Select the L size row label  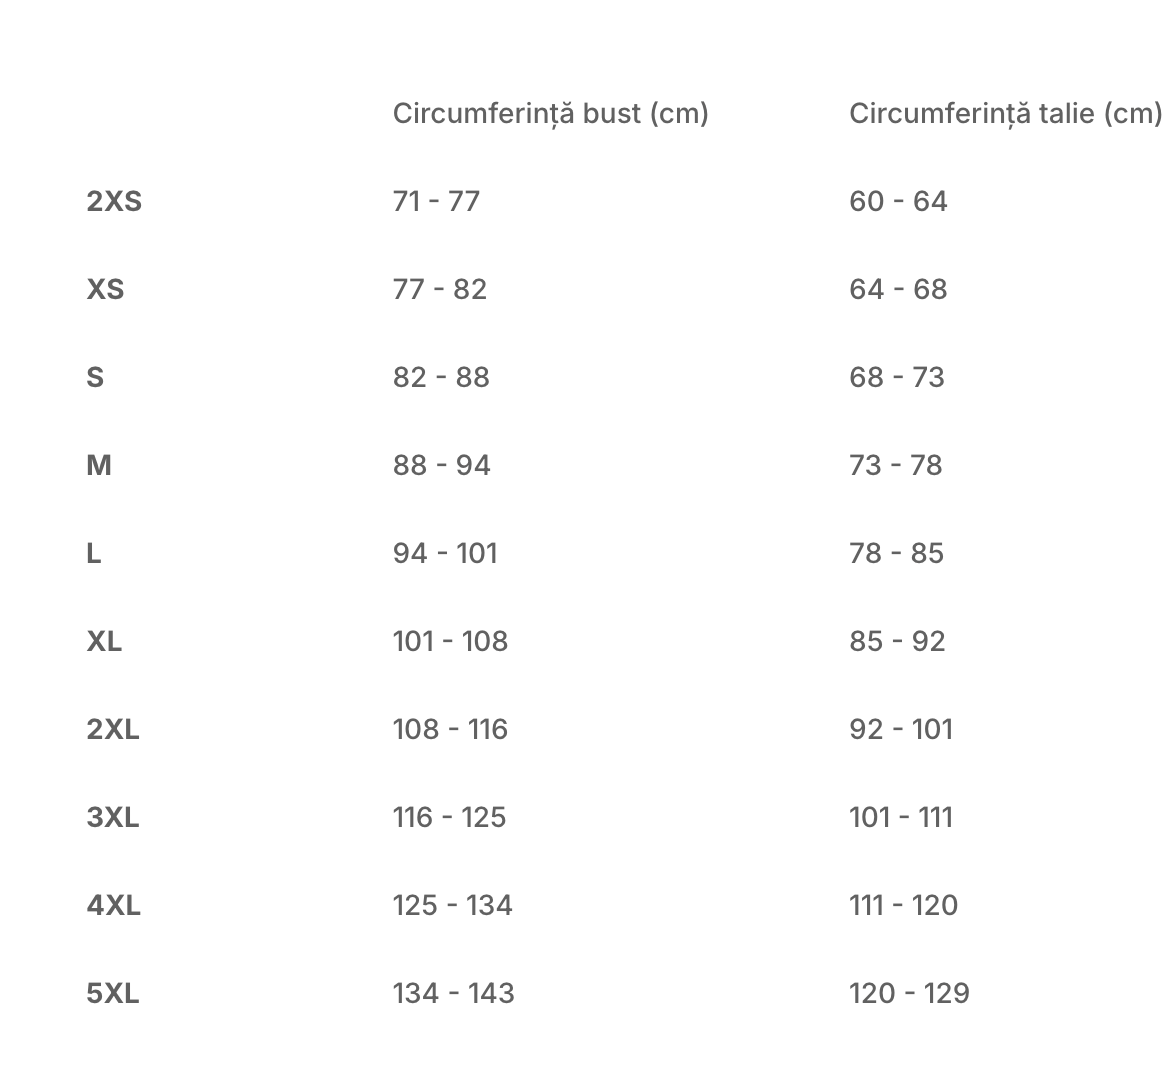coord(93,554)
